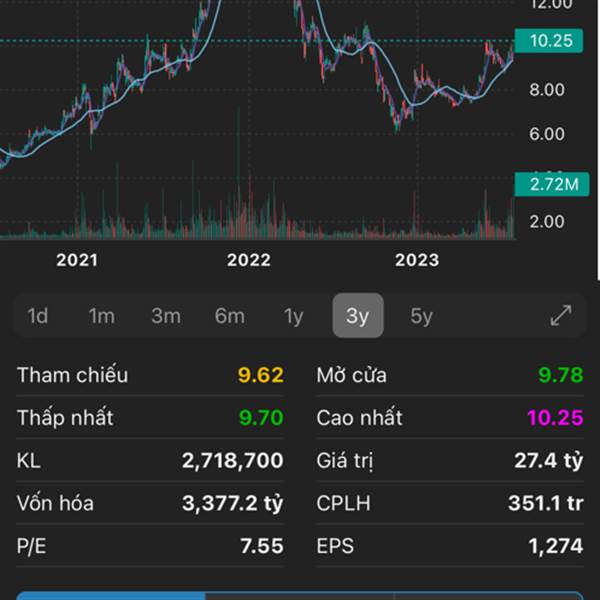The width and height of the screenshot is (600, 600).
Task: Select the 1d timeframe
Action: [x=38, y=316]
